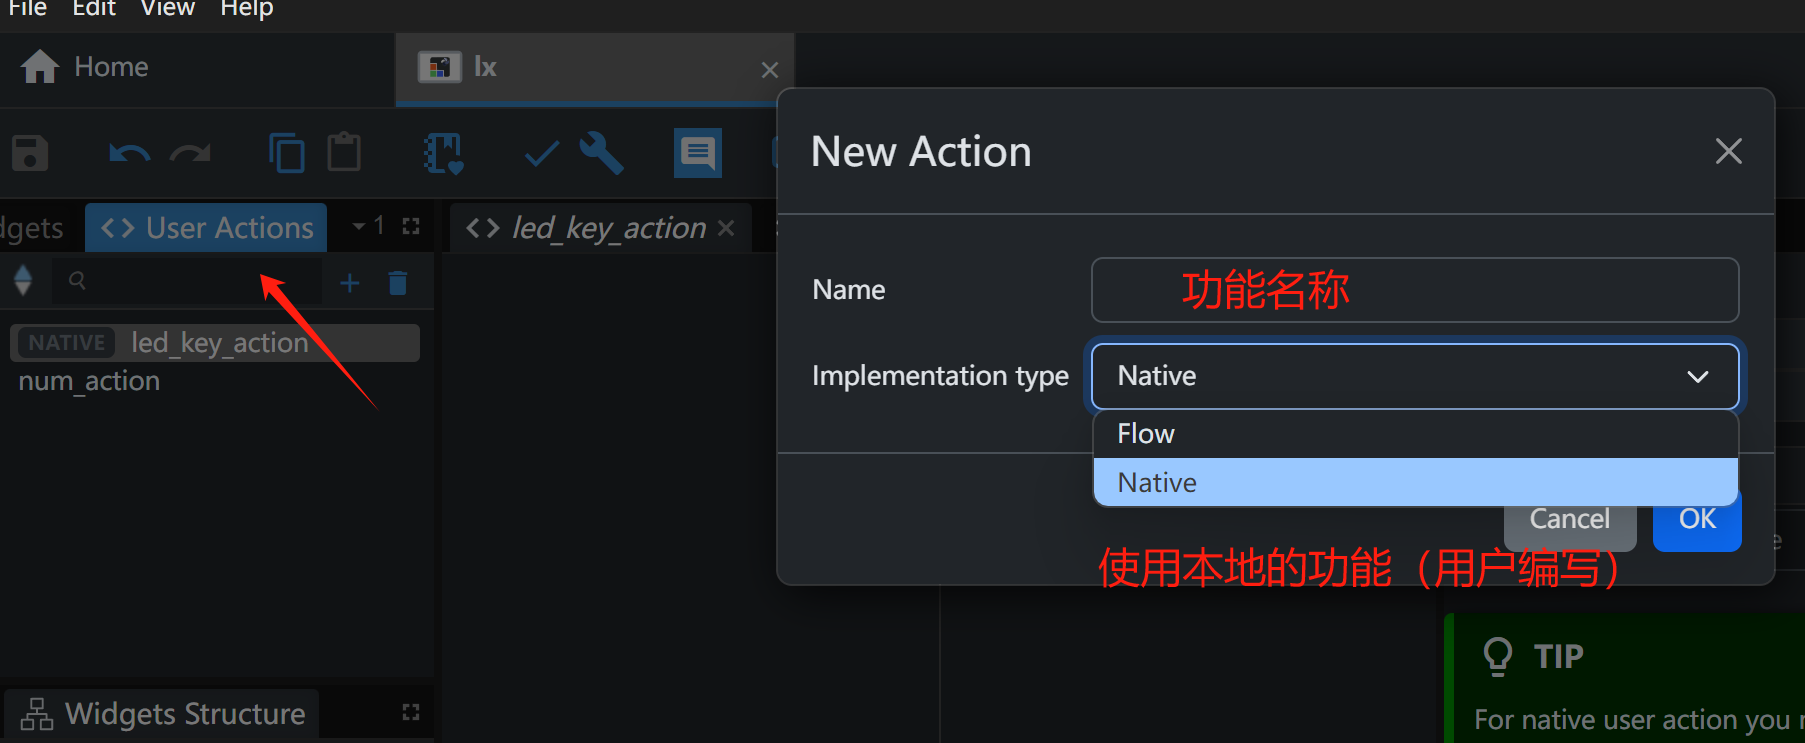Click the Check (checkmark) toolbar icon

point(541,154)
